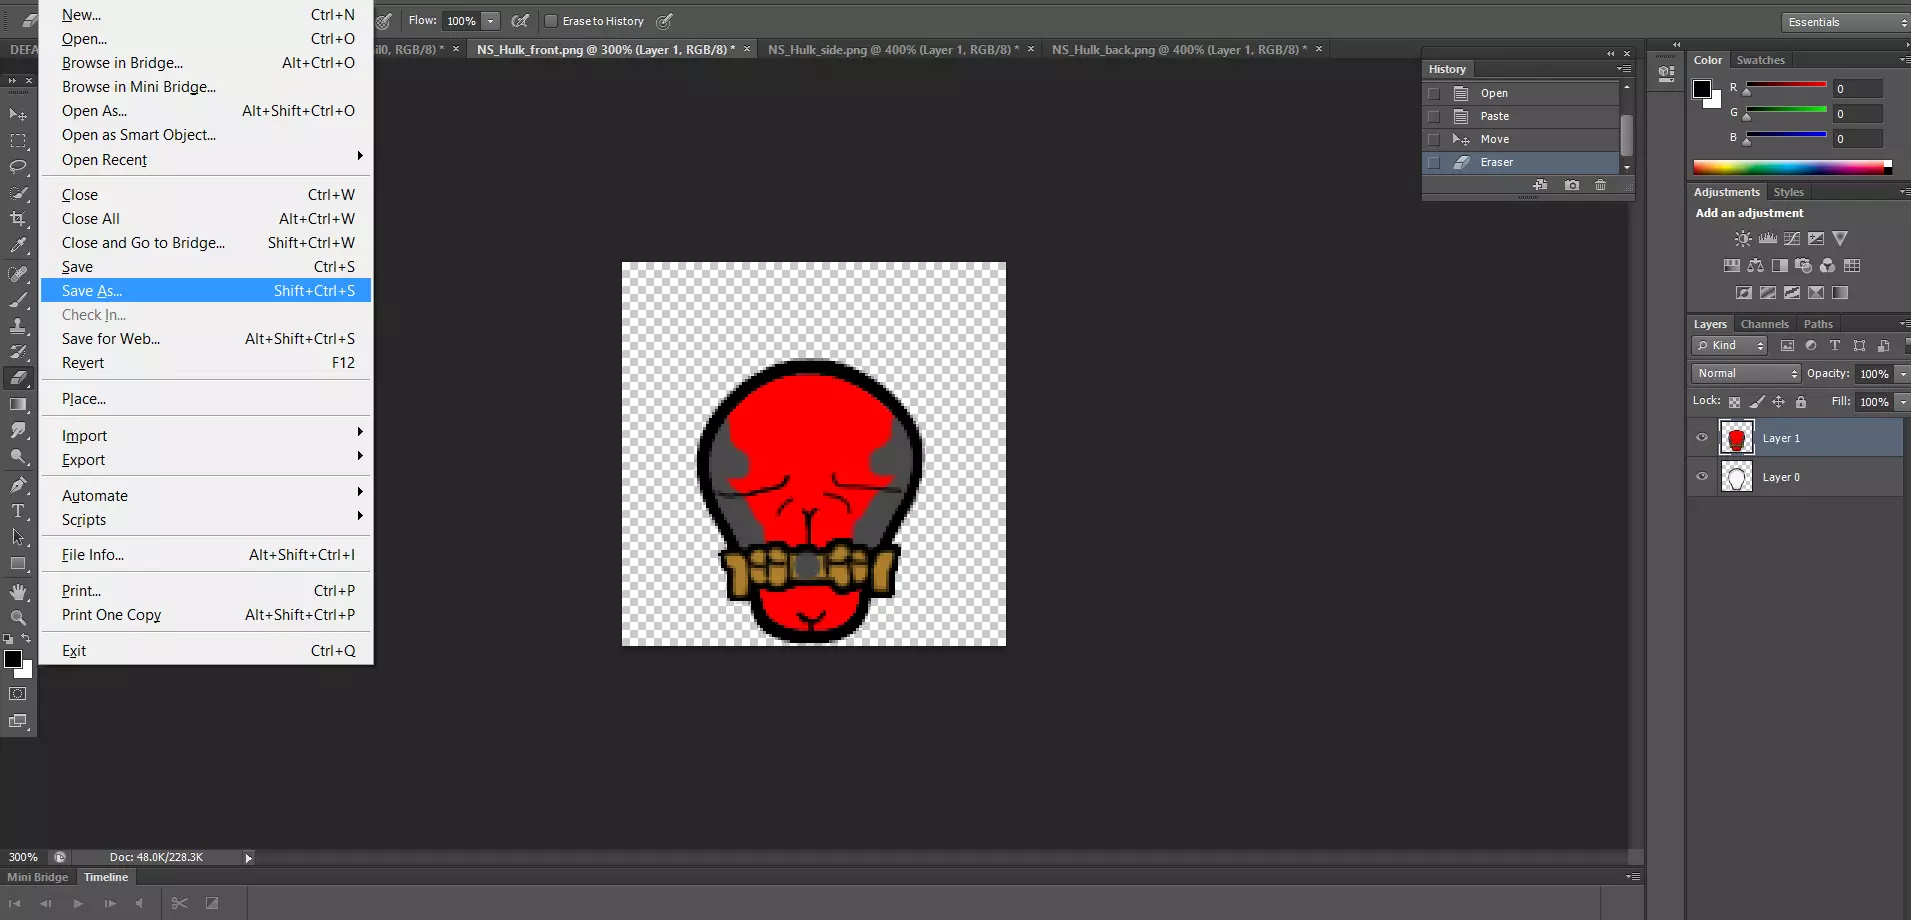Toggle airbrush mode next to Flow
Screen dimensions: 1911x920
point(520,21)
